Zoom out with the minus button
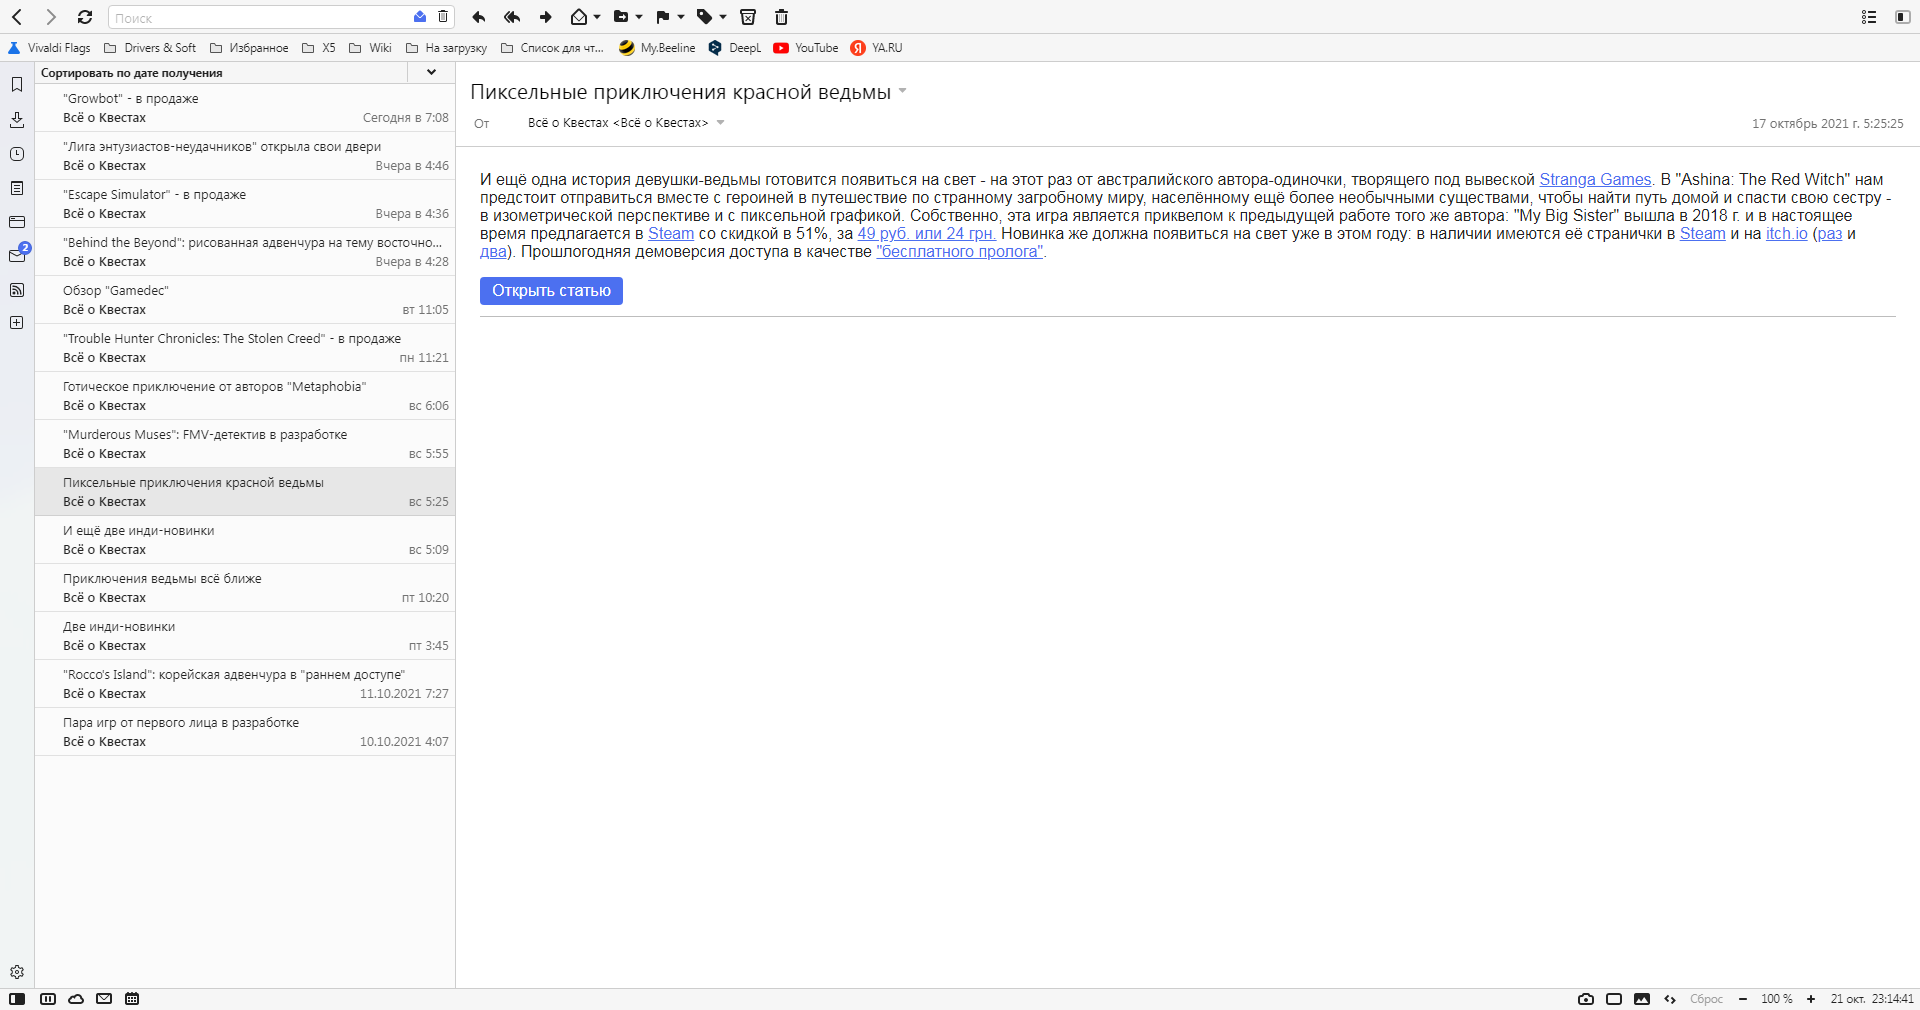 coord(1743,999)
